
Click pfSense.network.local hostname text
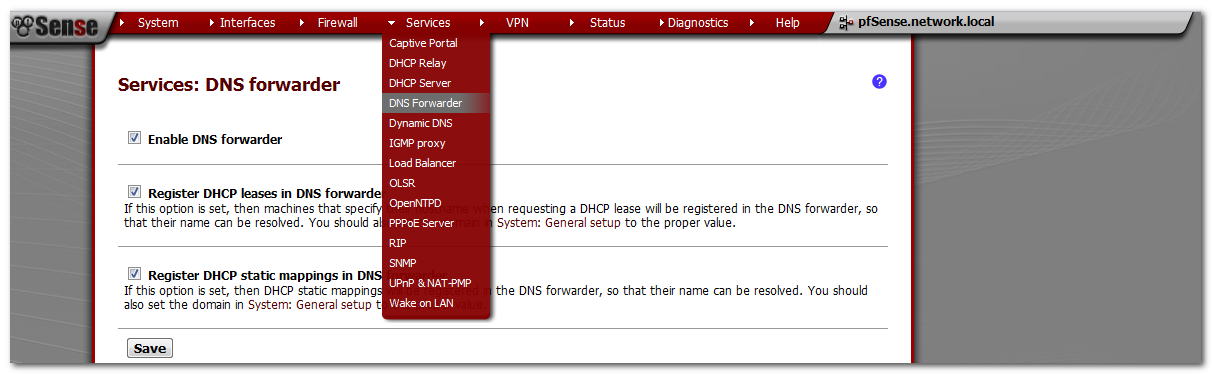click(926, 22)
